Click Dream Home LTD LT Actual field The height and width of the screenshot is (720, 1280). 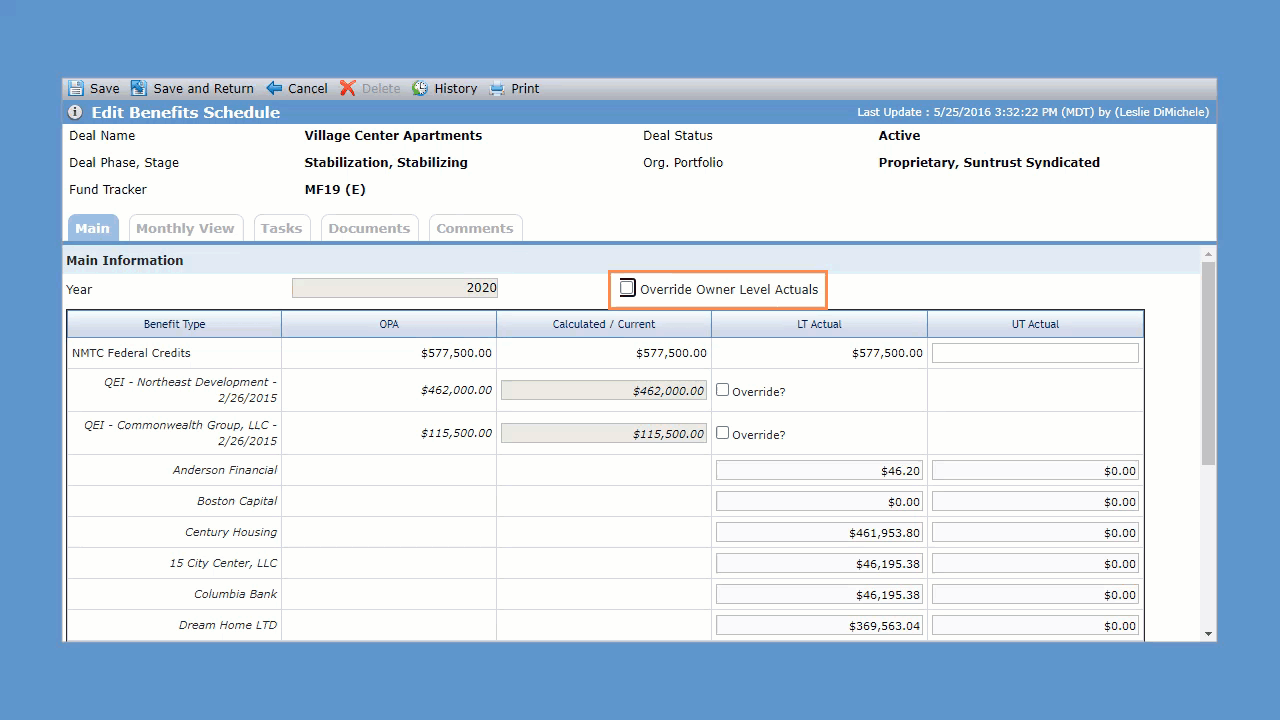point(819,626)
